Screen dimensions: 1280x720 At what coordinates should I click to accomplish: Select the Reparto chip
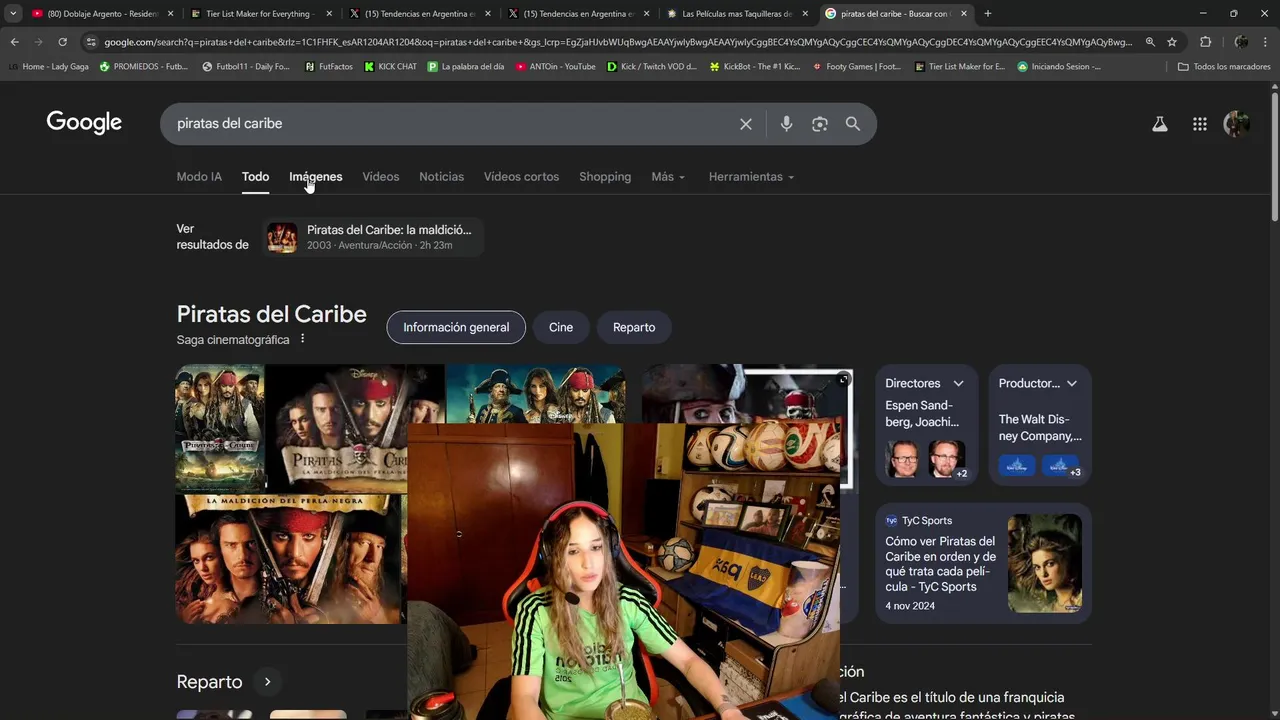pos(634,327)
